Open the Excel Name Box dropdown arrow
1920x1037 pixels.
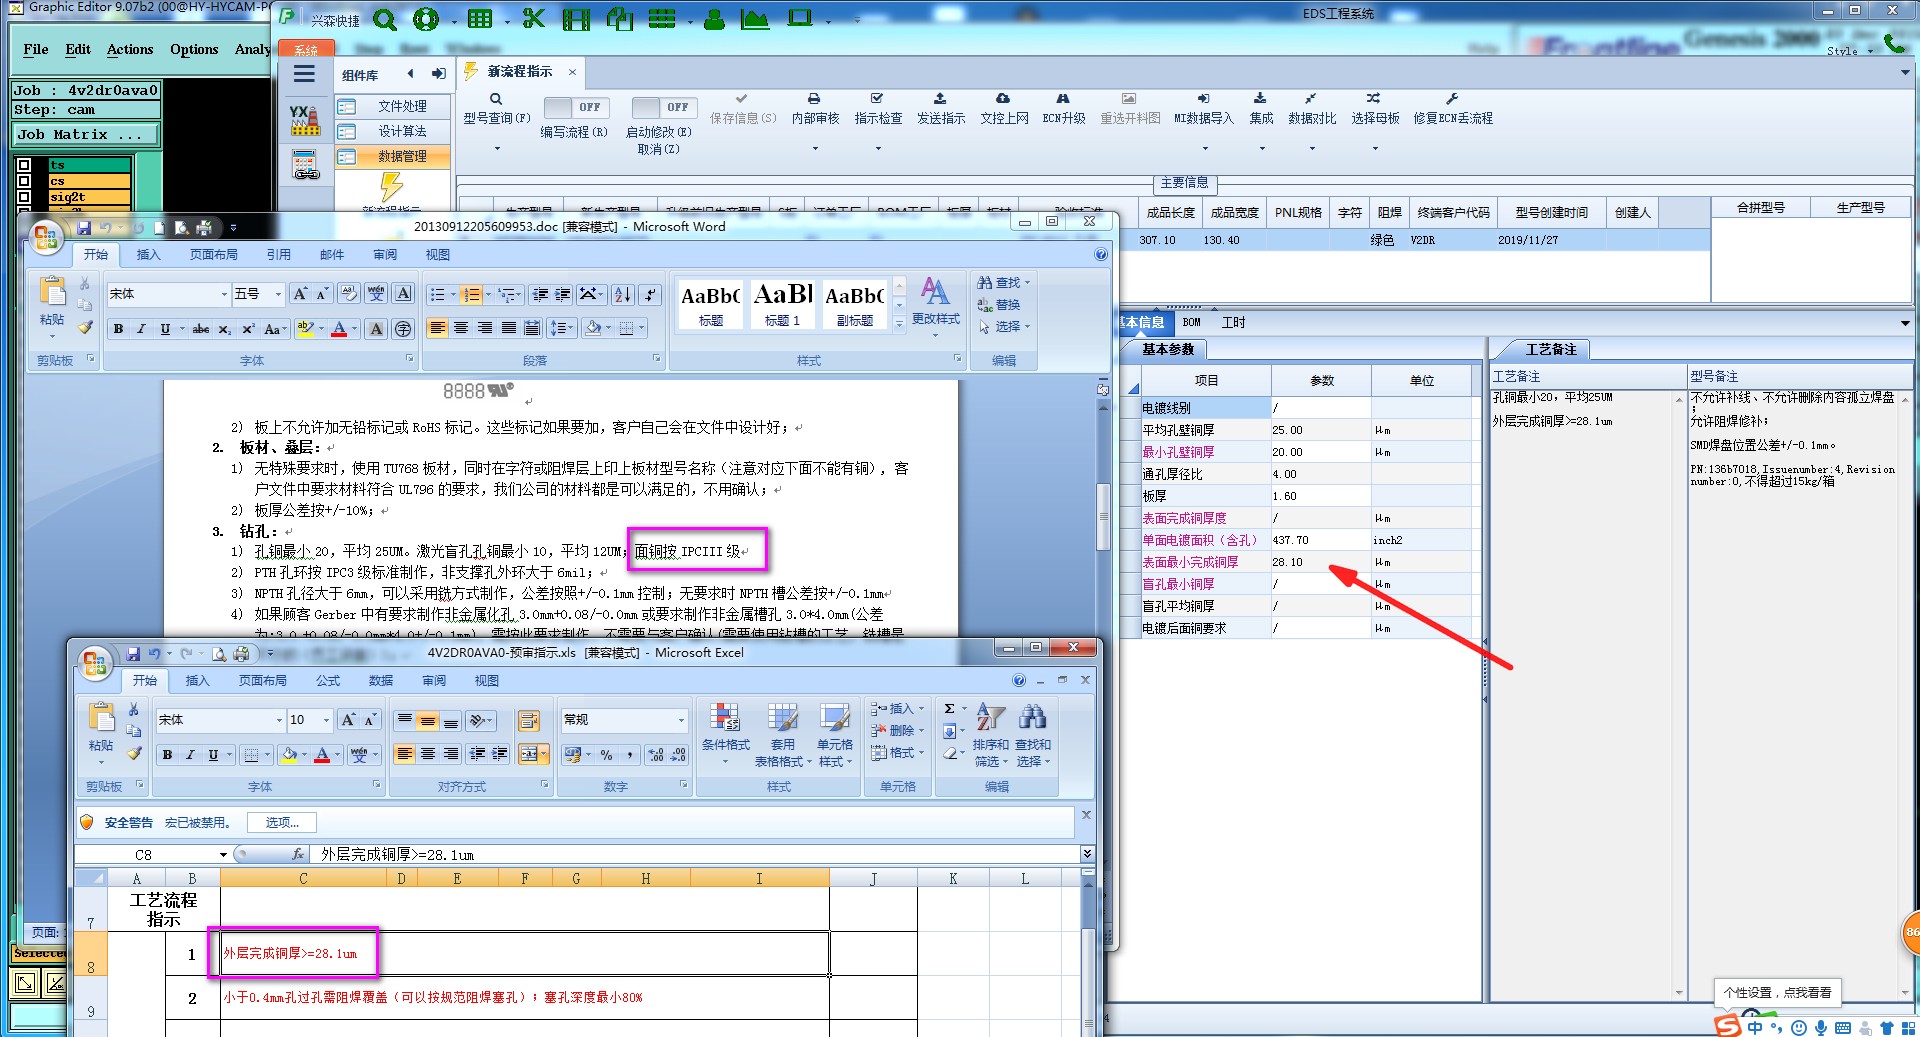[x=223, y=855]
